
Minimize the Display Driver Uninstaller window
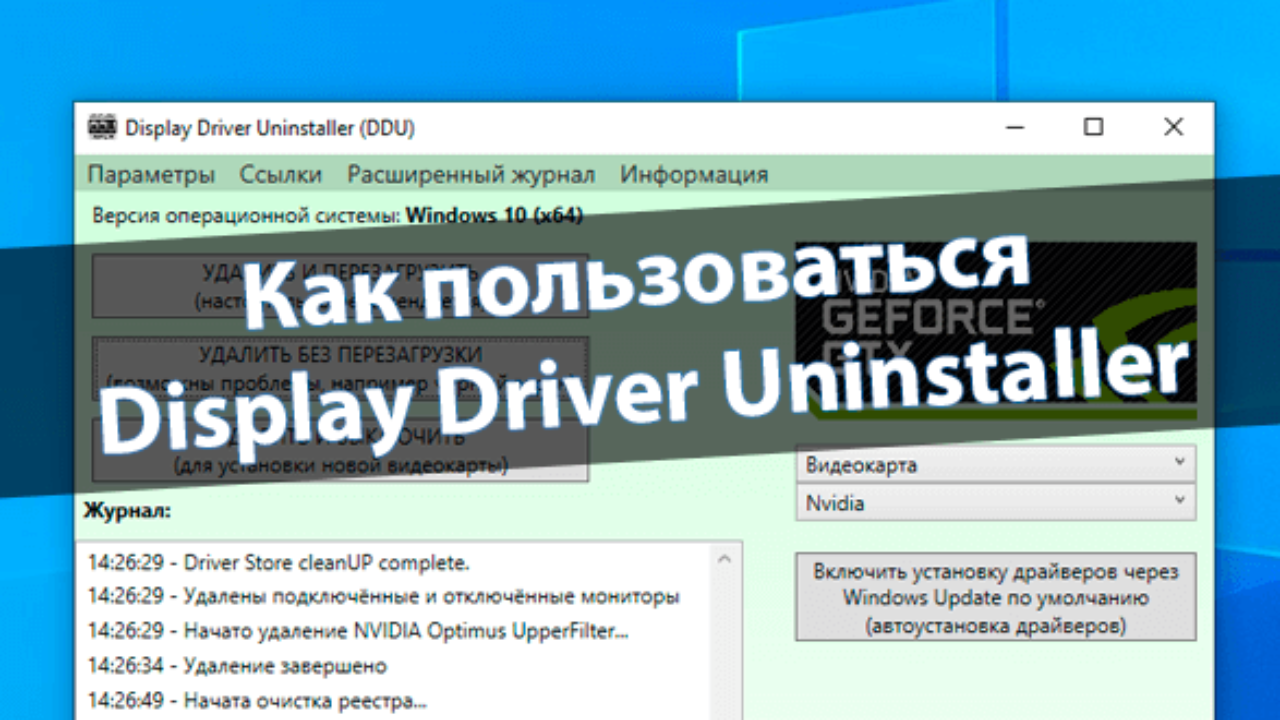1016,127
